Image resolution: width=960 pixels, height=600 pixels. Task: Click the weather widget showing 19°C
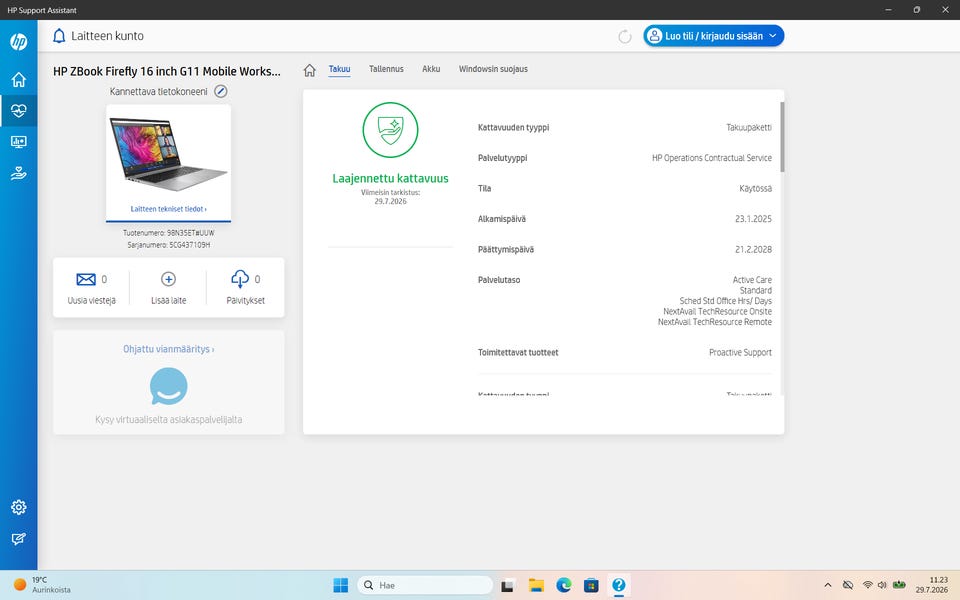(42, 585)
